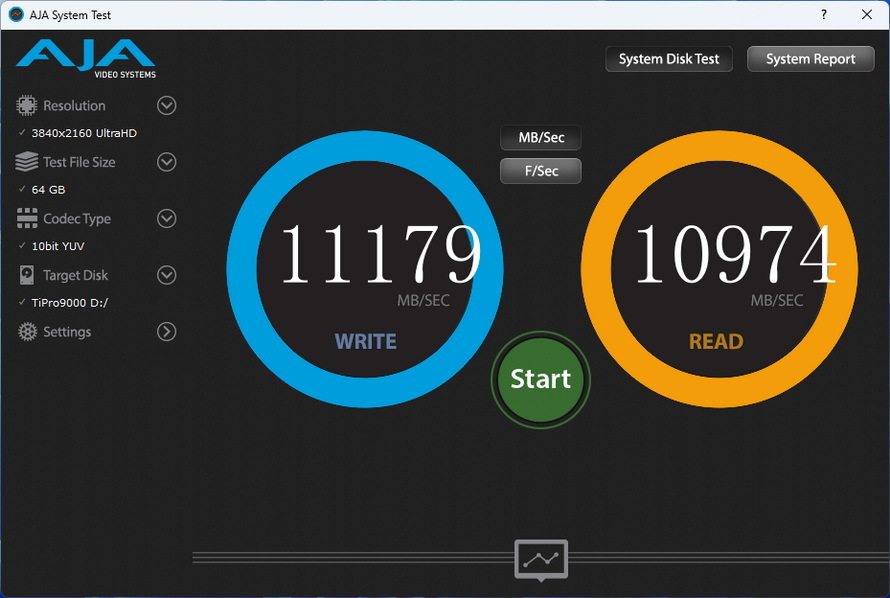Expand the Target Disk dropdown chevron
Viewport: 890px width, 598px height.
[166, 275]
